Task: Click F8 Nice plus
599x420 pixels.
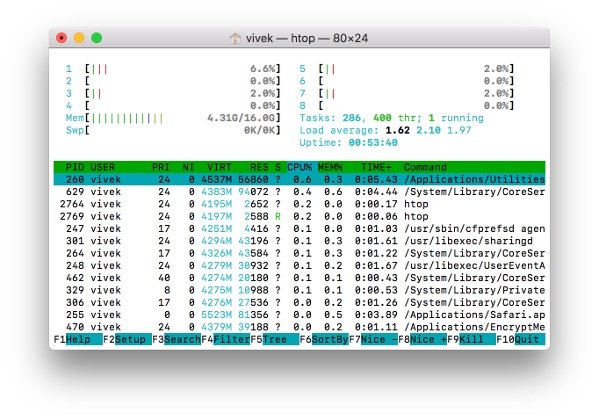Action: [x=423, y=339]
